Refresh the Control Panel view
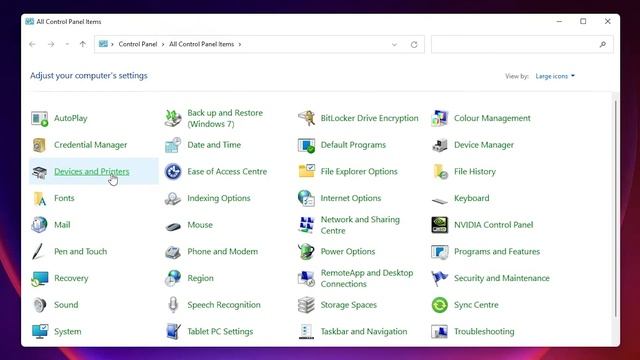The width and height of the screenshot is (640, 360). pyautogui.click(x=414, y=44)
